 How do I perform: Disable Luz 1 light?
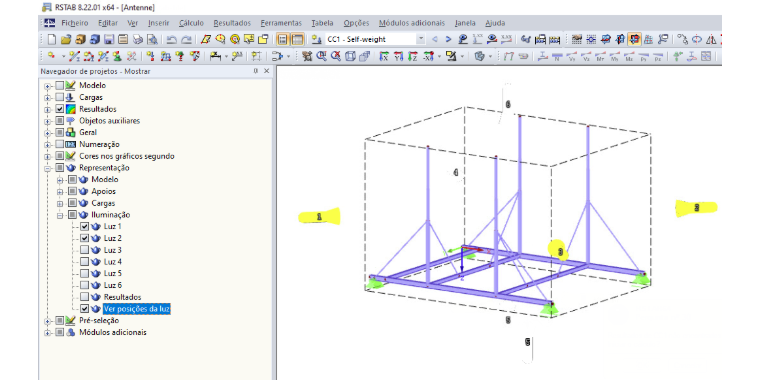[x=84, y=226]
